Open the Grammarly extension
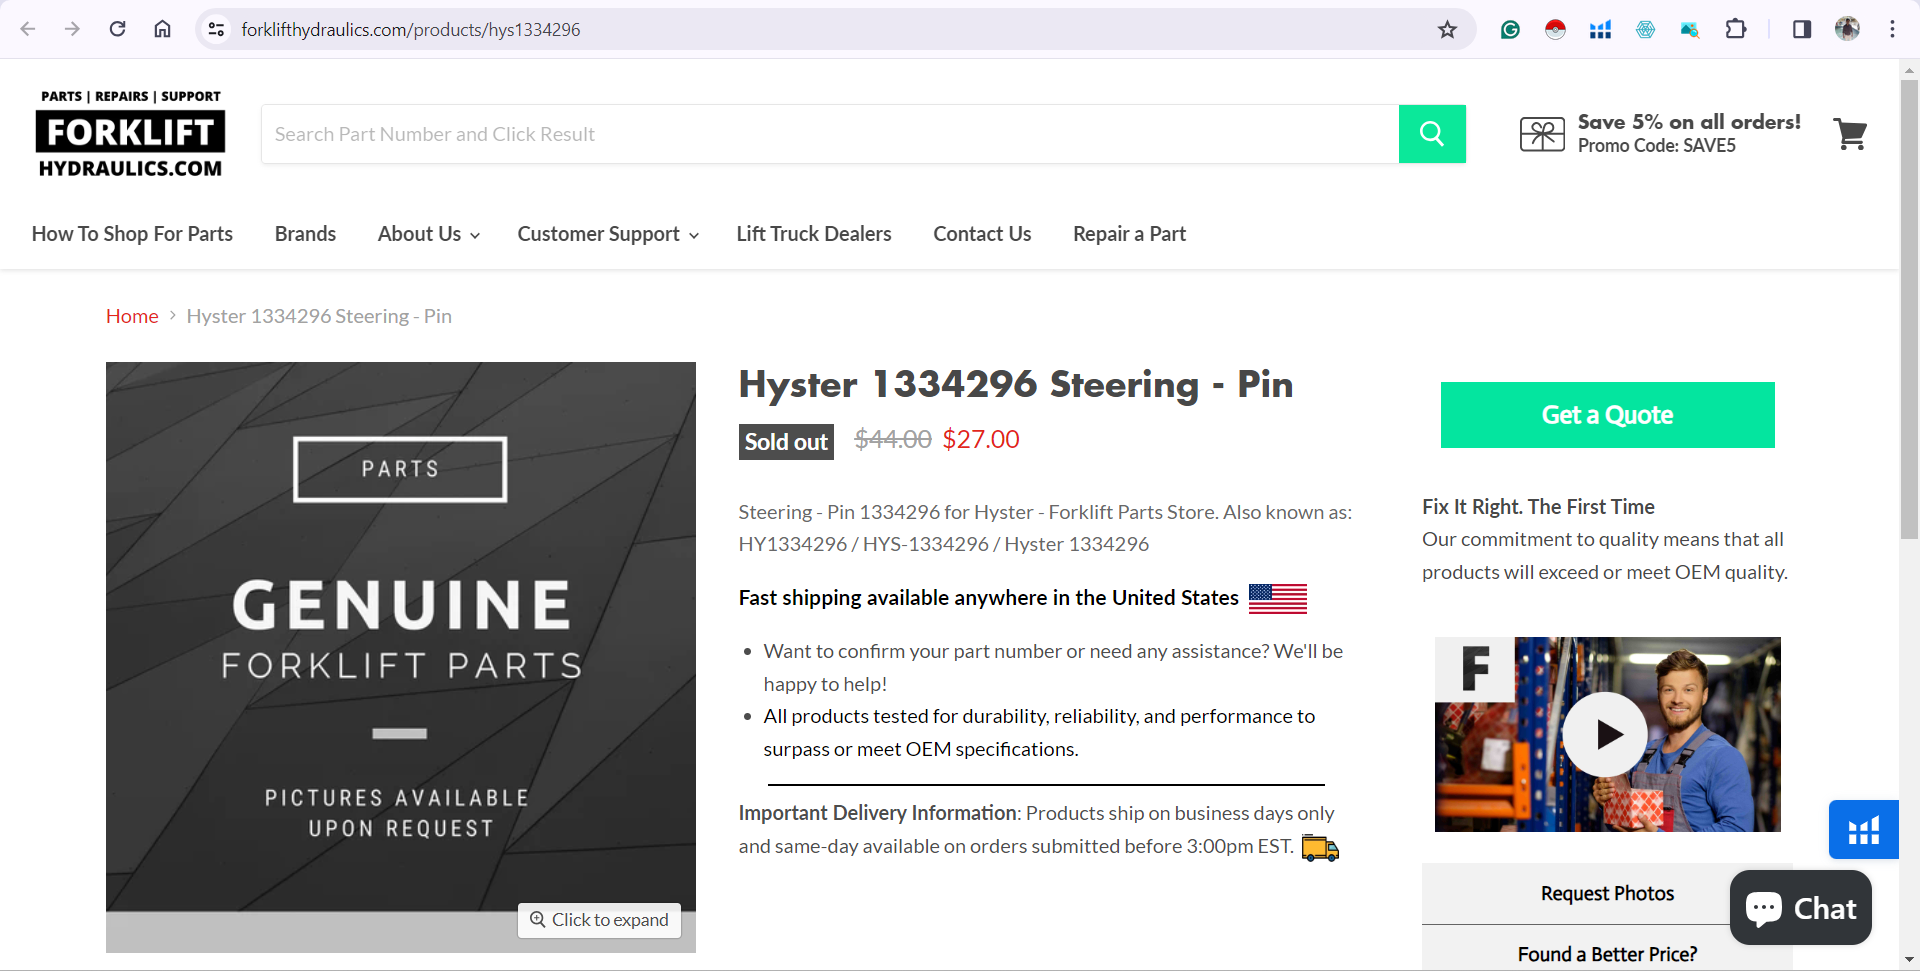The width and height of the screenshot is (1920, 971). coord(1510,29)
